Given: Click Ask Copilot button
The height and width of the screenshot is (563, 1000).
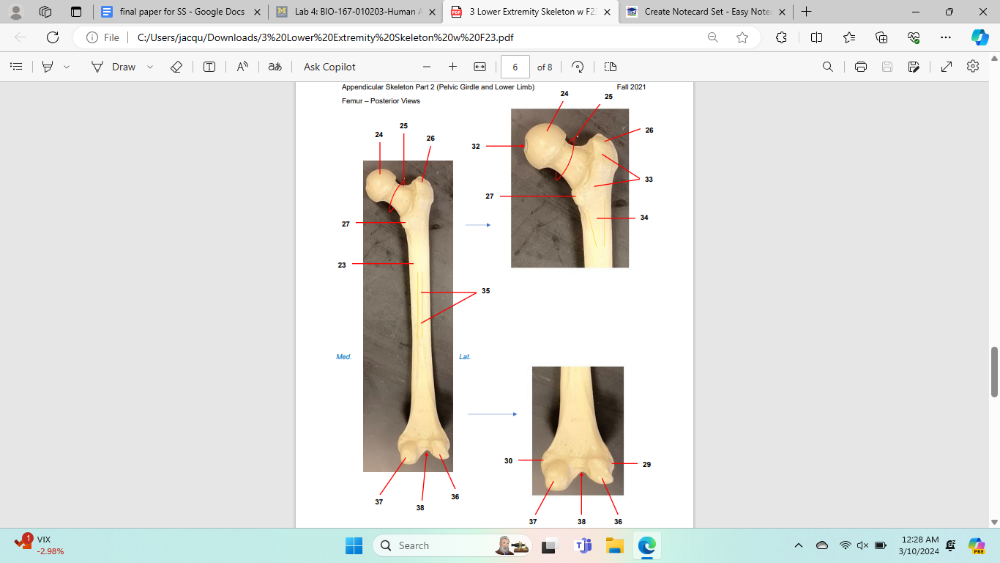Looking at the screenshot, I should pyautogui.click(x=329, y=67).
